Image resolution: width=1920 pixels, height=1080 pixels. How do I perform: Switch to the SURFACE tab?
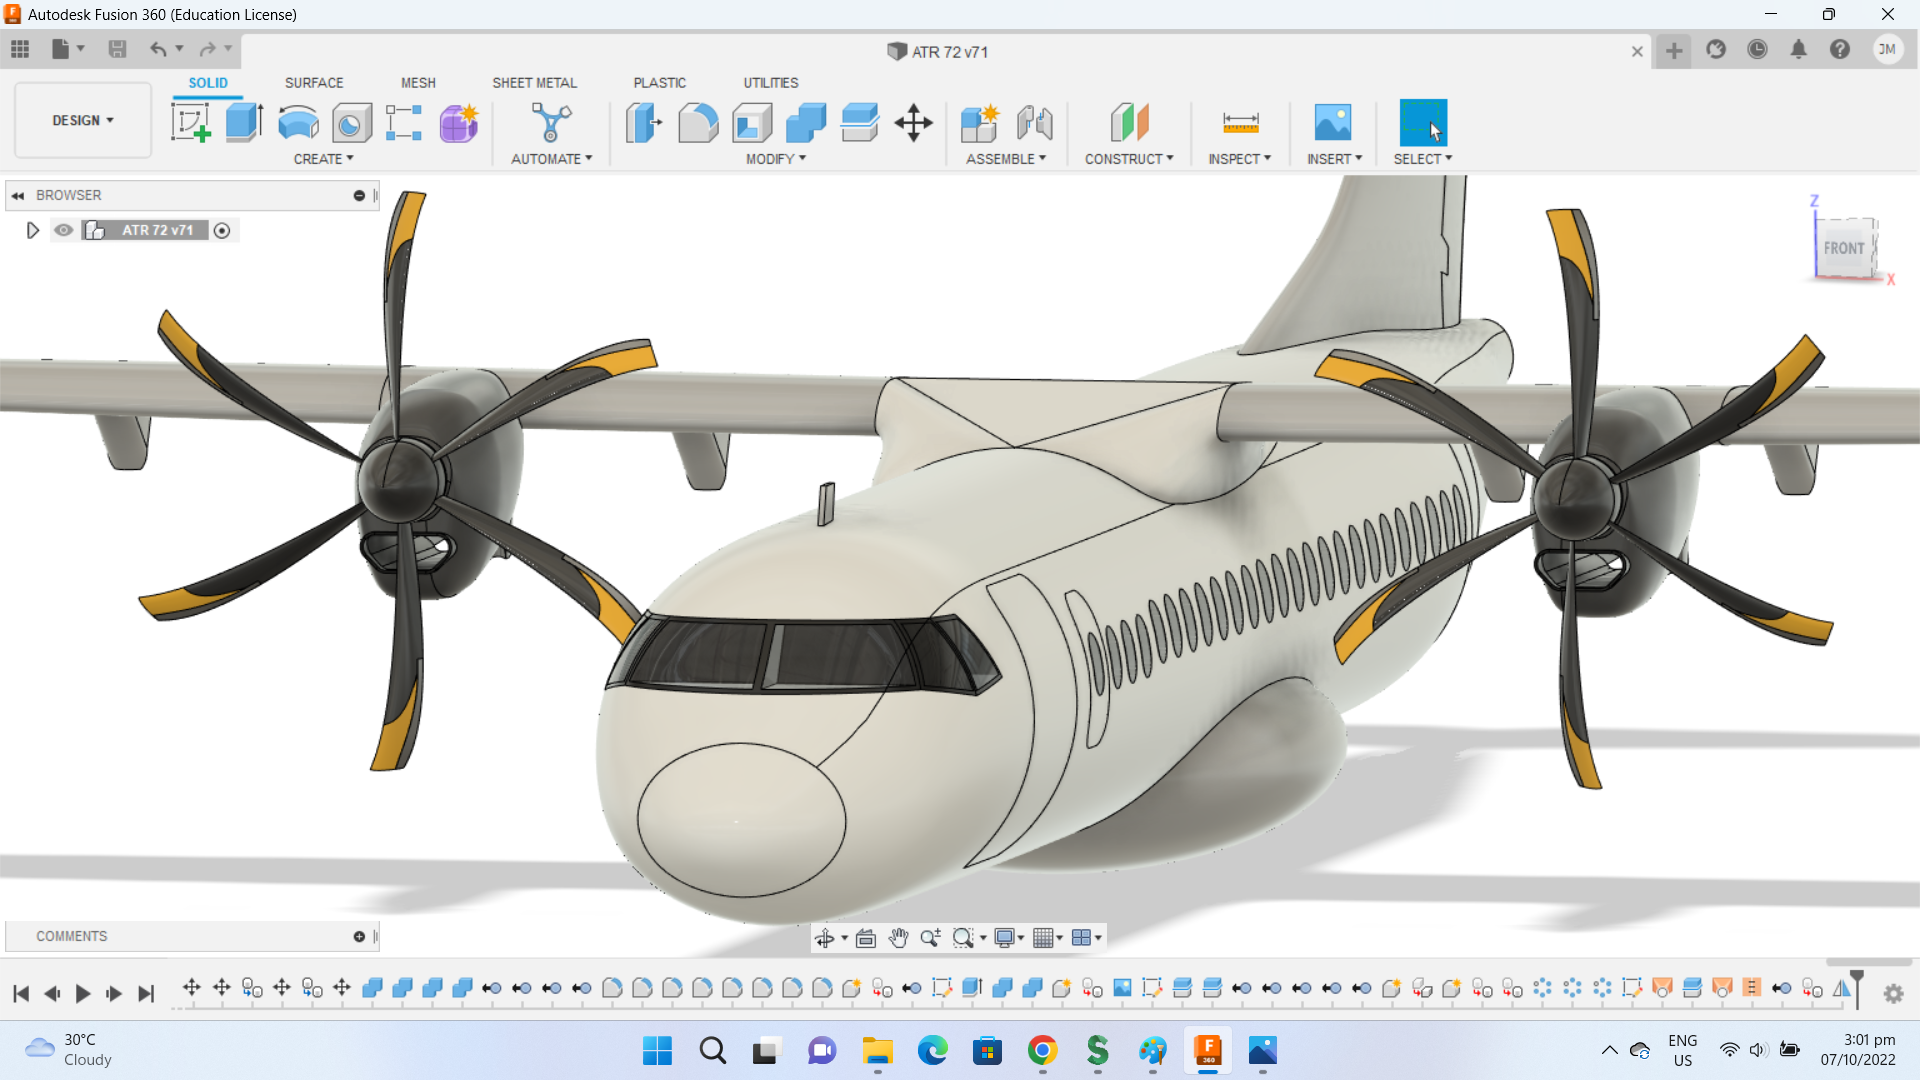click(314, 83)
